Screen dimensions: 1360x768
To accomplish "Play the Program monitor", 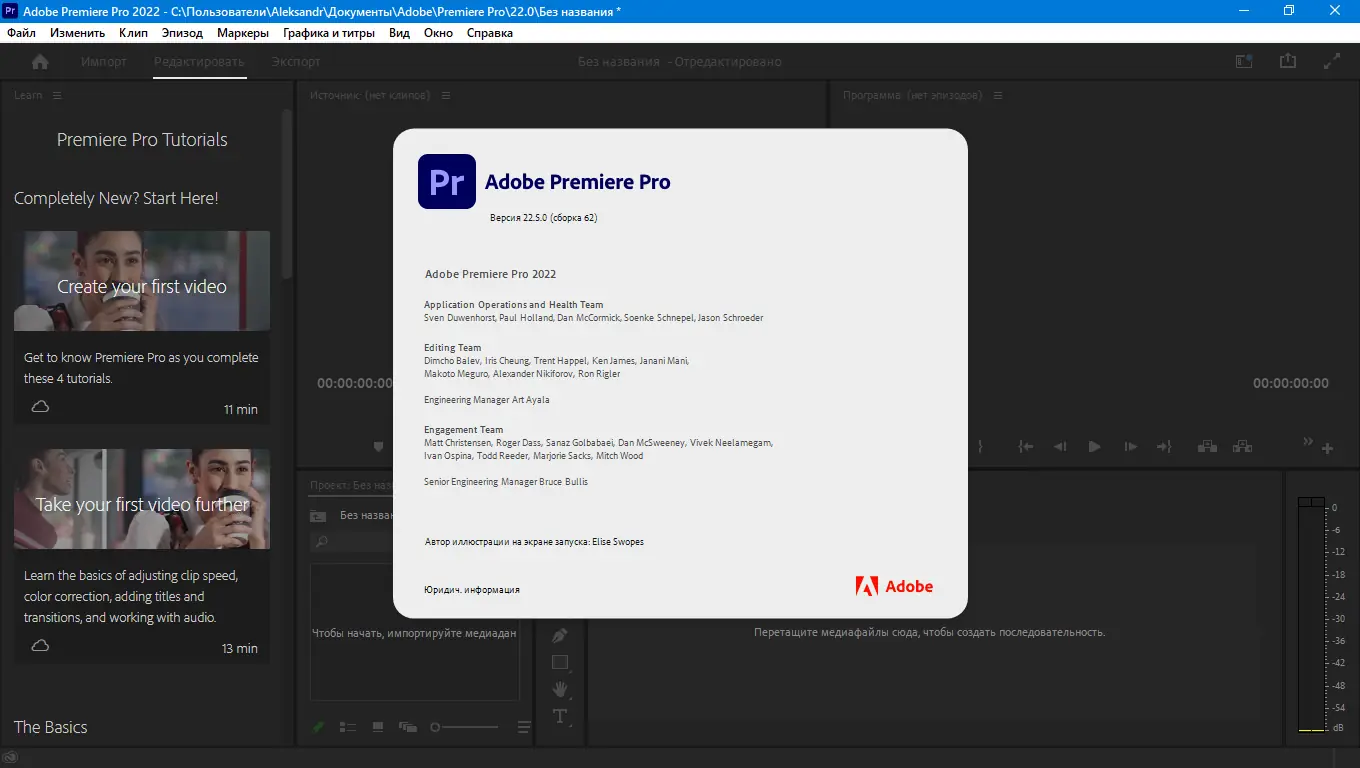I will coord(1095,447).
